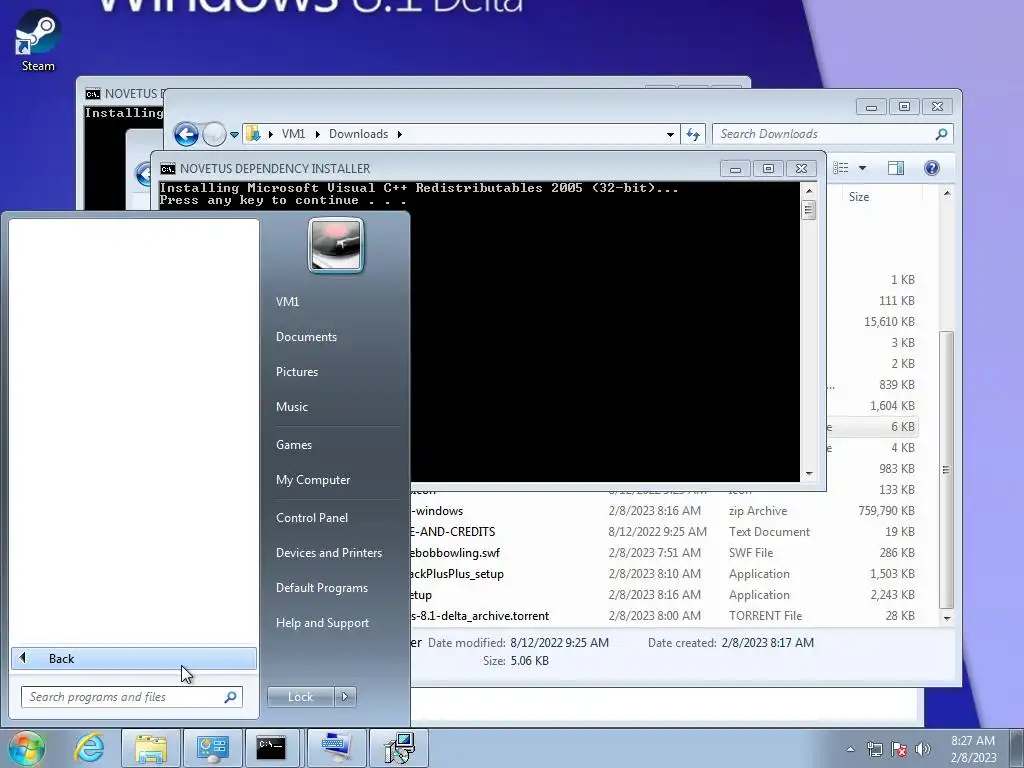The width and height of the screenshot is (1024, 768).
Task: Open the Control Panel taskbar icon
Action: pos(212,748)
